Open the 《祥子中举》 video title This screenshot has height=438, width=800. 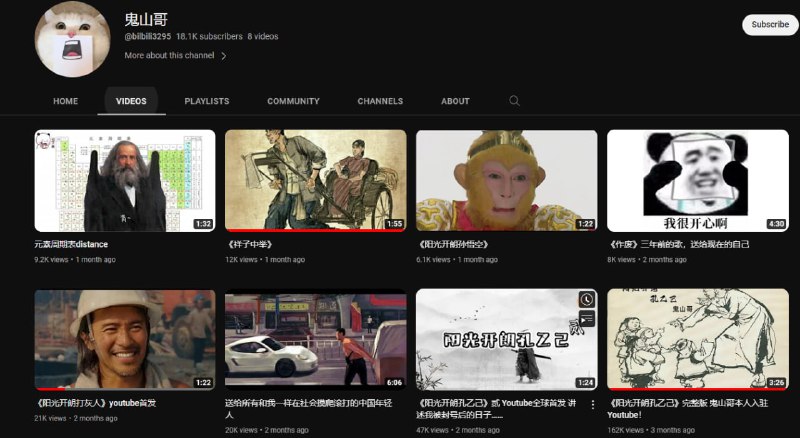coord(250,244)
